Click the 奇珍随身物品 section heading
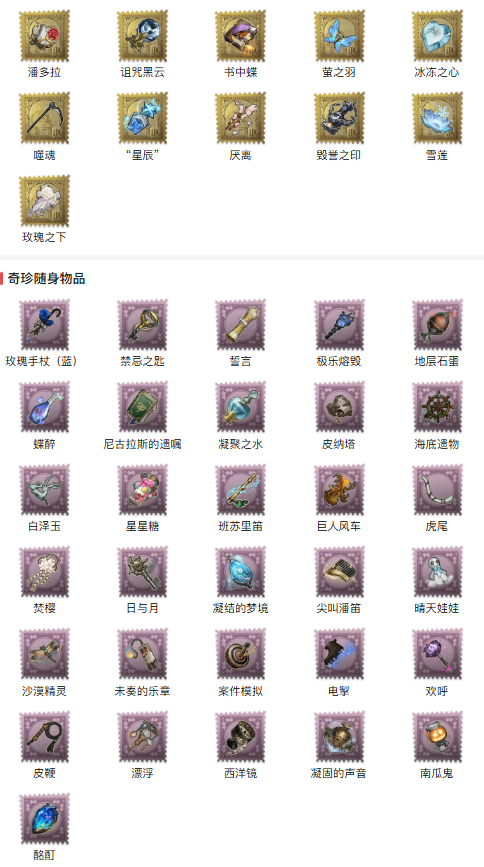 (46, 279)
